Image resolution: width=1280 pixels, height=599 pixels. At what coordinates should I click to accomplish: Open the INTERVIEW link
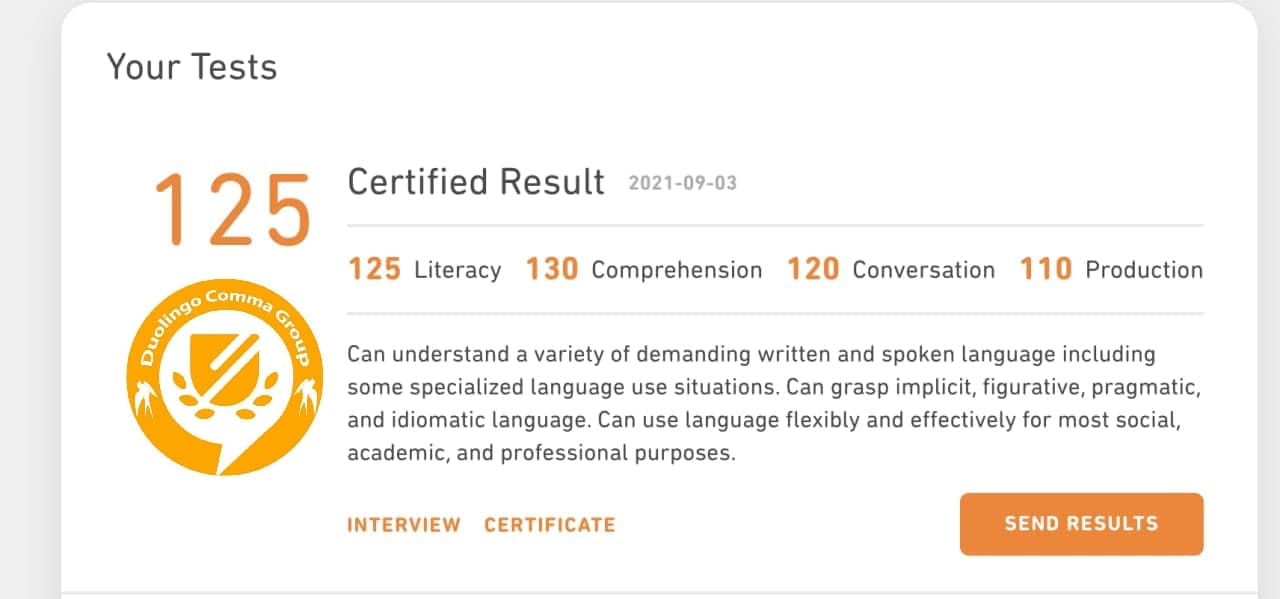pos(404,525)
